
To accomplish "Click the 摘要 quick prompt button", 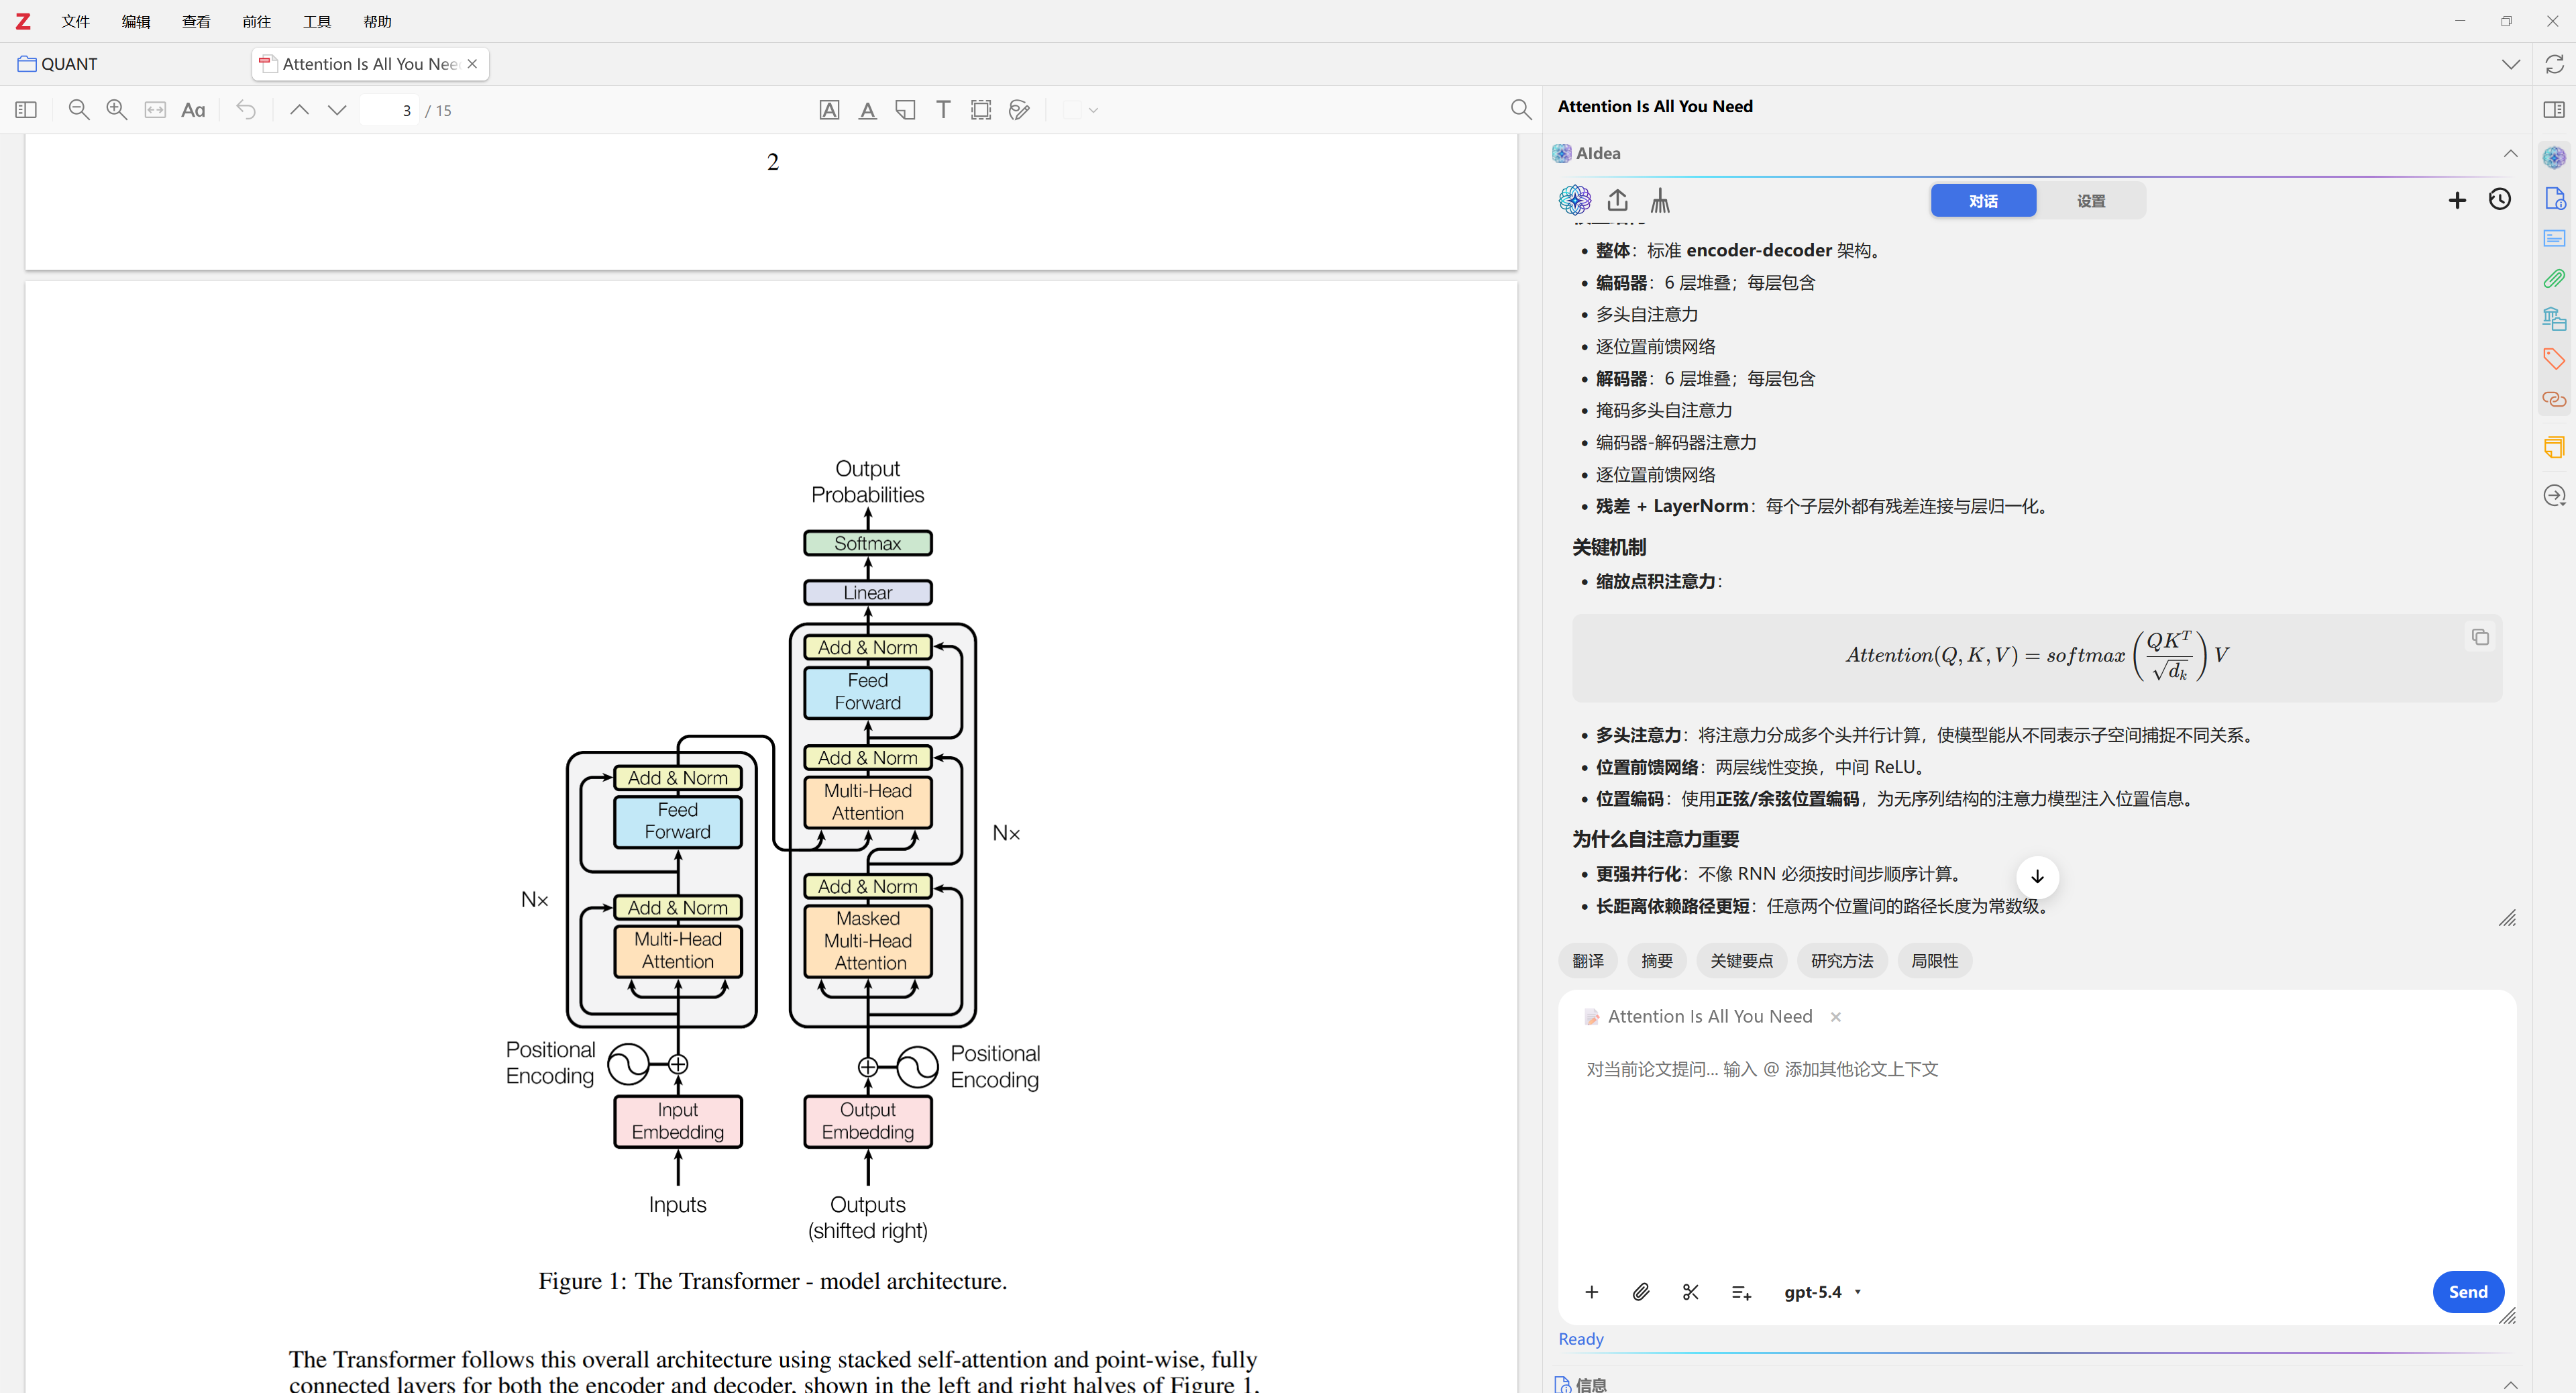I will (x=1657, y=961).
